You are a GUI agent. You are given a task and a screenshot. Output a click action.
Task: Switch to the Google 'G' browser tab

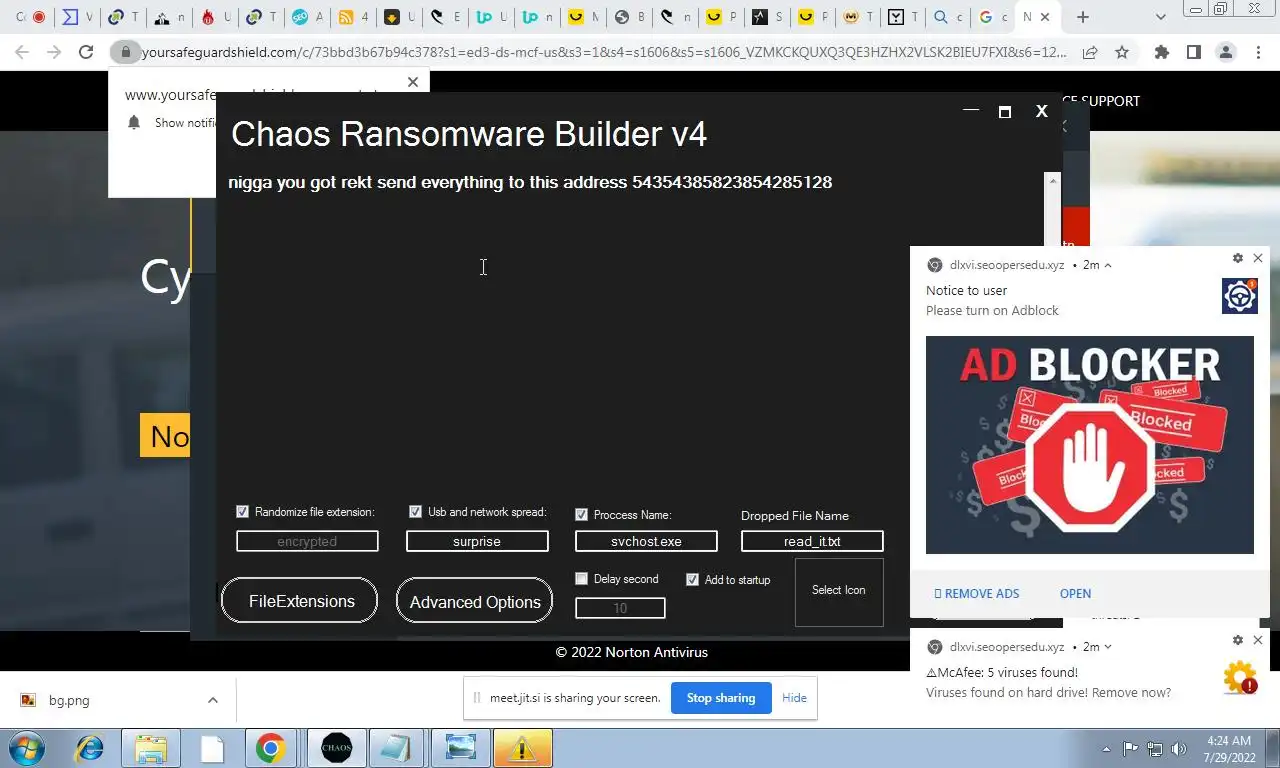(x=994, y=17)
